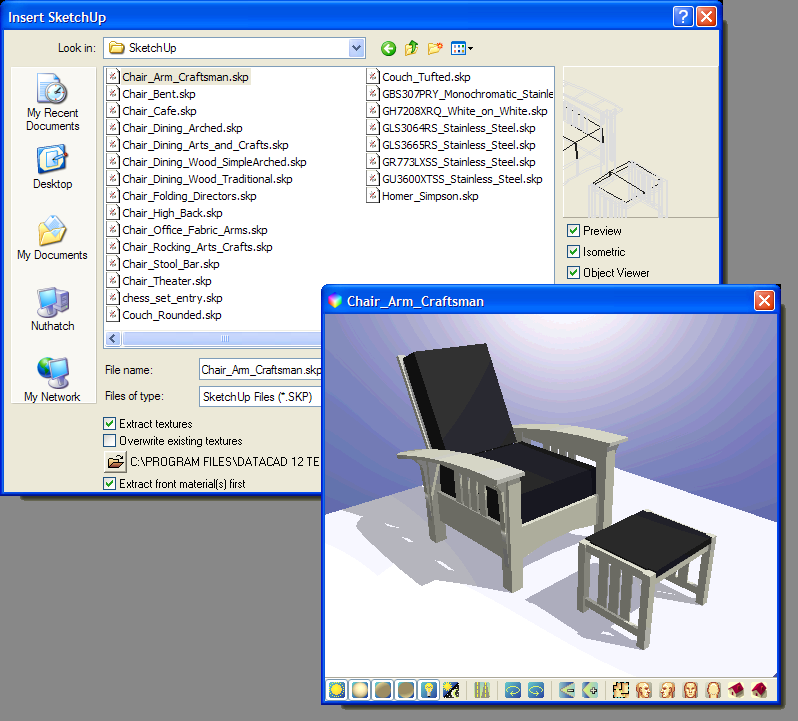Select Chair_Dining_Arched.skp
This screenshot has height=721, width=798.
point(175,128)
